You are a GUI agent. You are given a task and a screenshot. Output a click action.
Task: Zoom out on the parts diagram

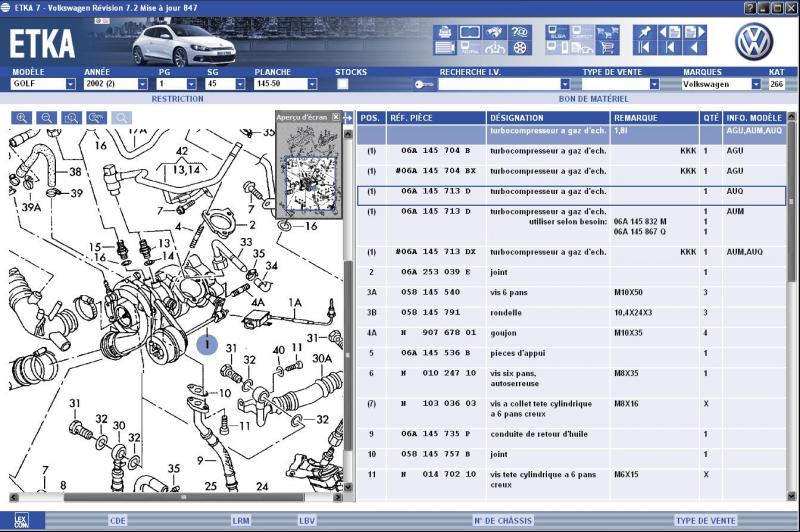click(46, 118)
